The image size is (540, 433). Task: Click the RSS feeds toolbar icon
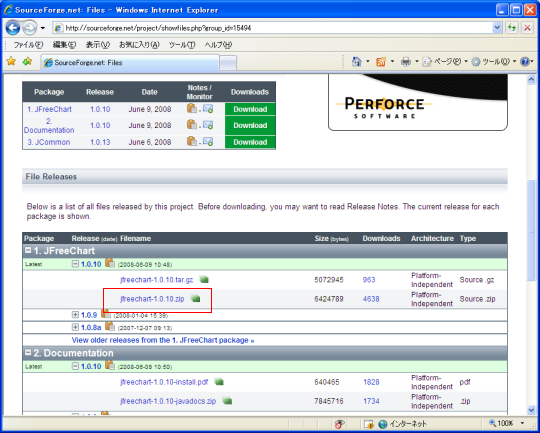pyautogui.click(x=381, y=62)
